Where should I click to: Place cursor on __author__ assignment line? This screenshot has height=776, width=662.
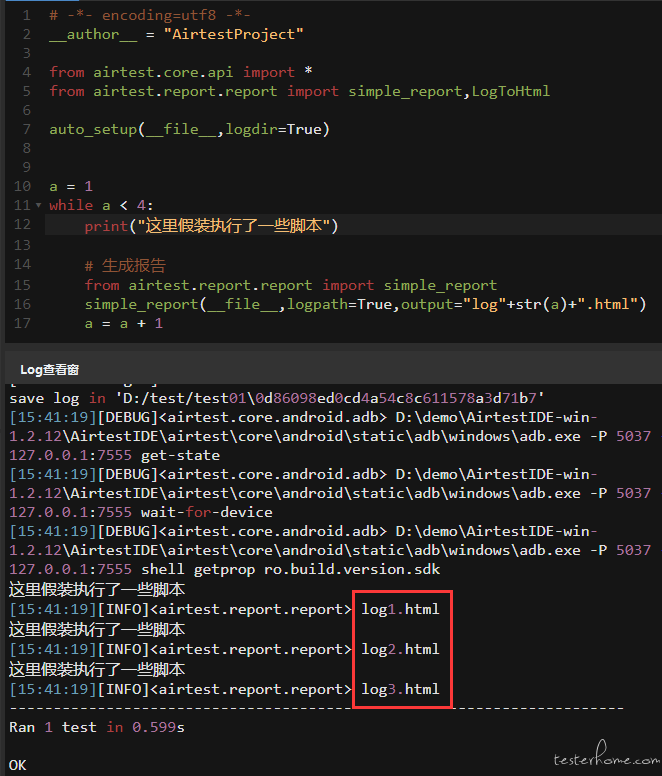[x=176, y=35]
